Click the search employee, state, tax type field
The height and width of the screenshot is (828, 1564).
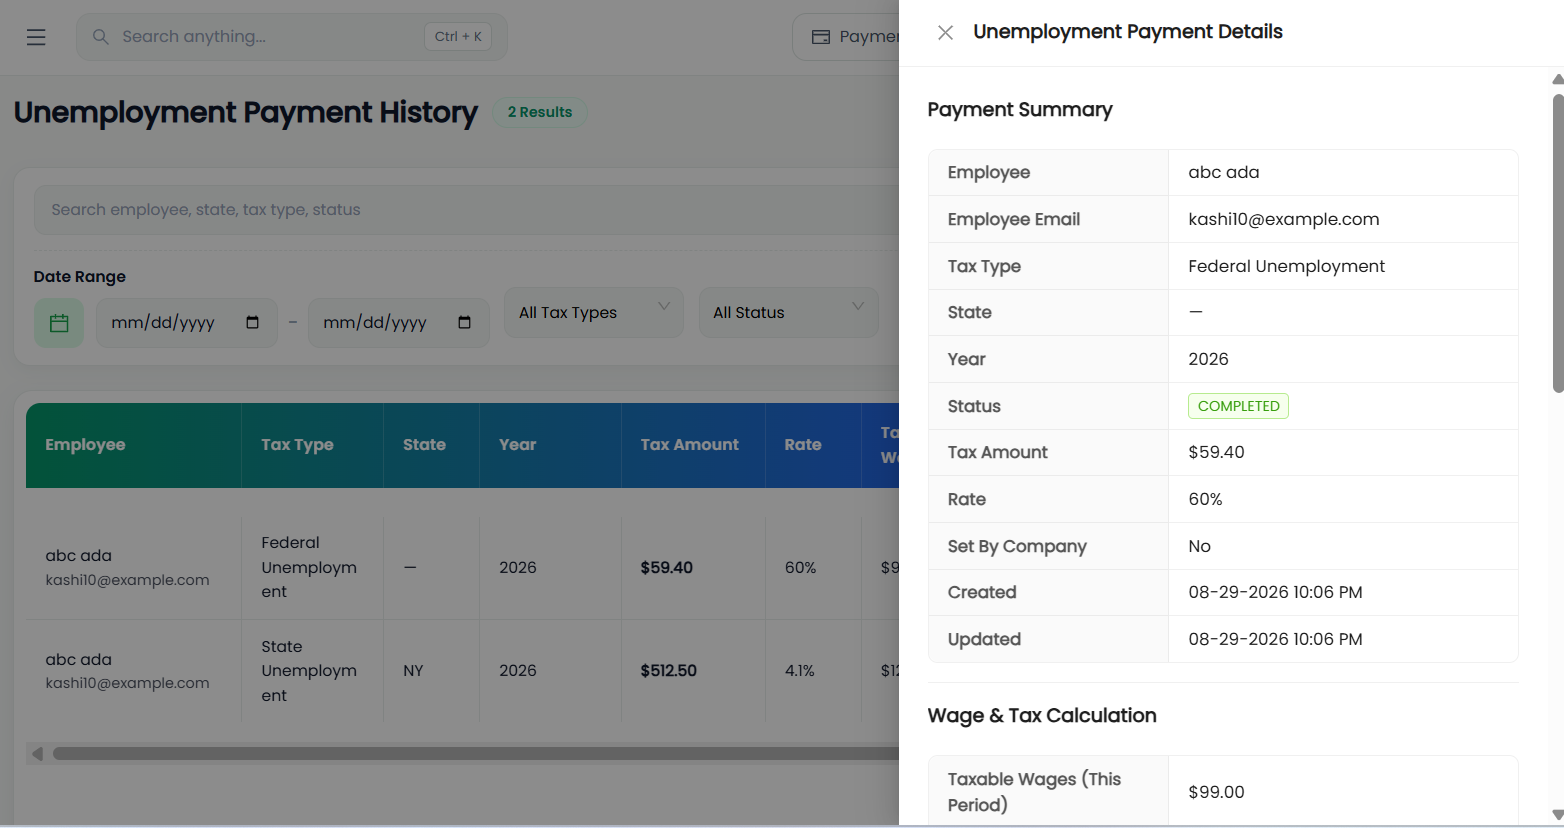[x=466, y=210]
